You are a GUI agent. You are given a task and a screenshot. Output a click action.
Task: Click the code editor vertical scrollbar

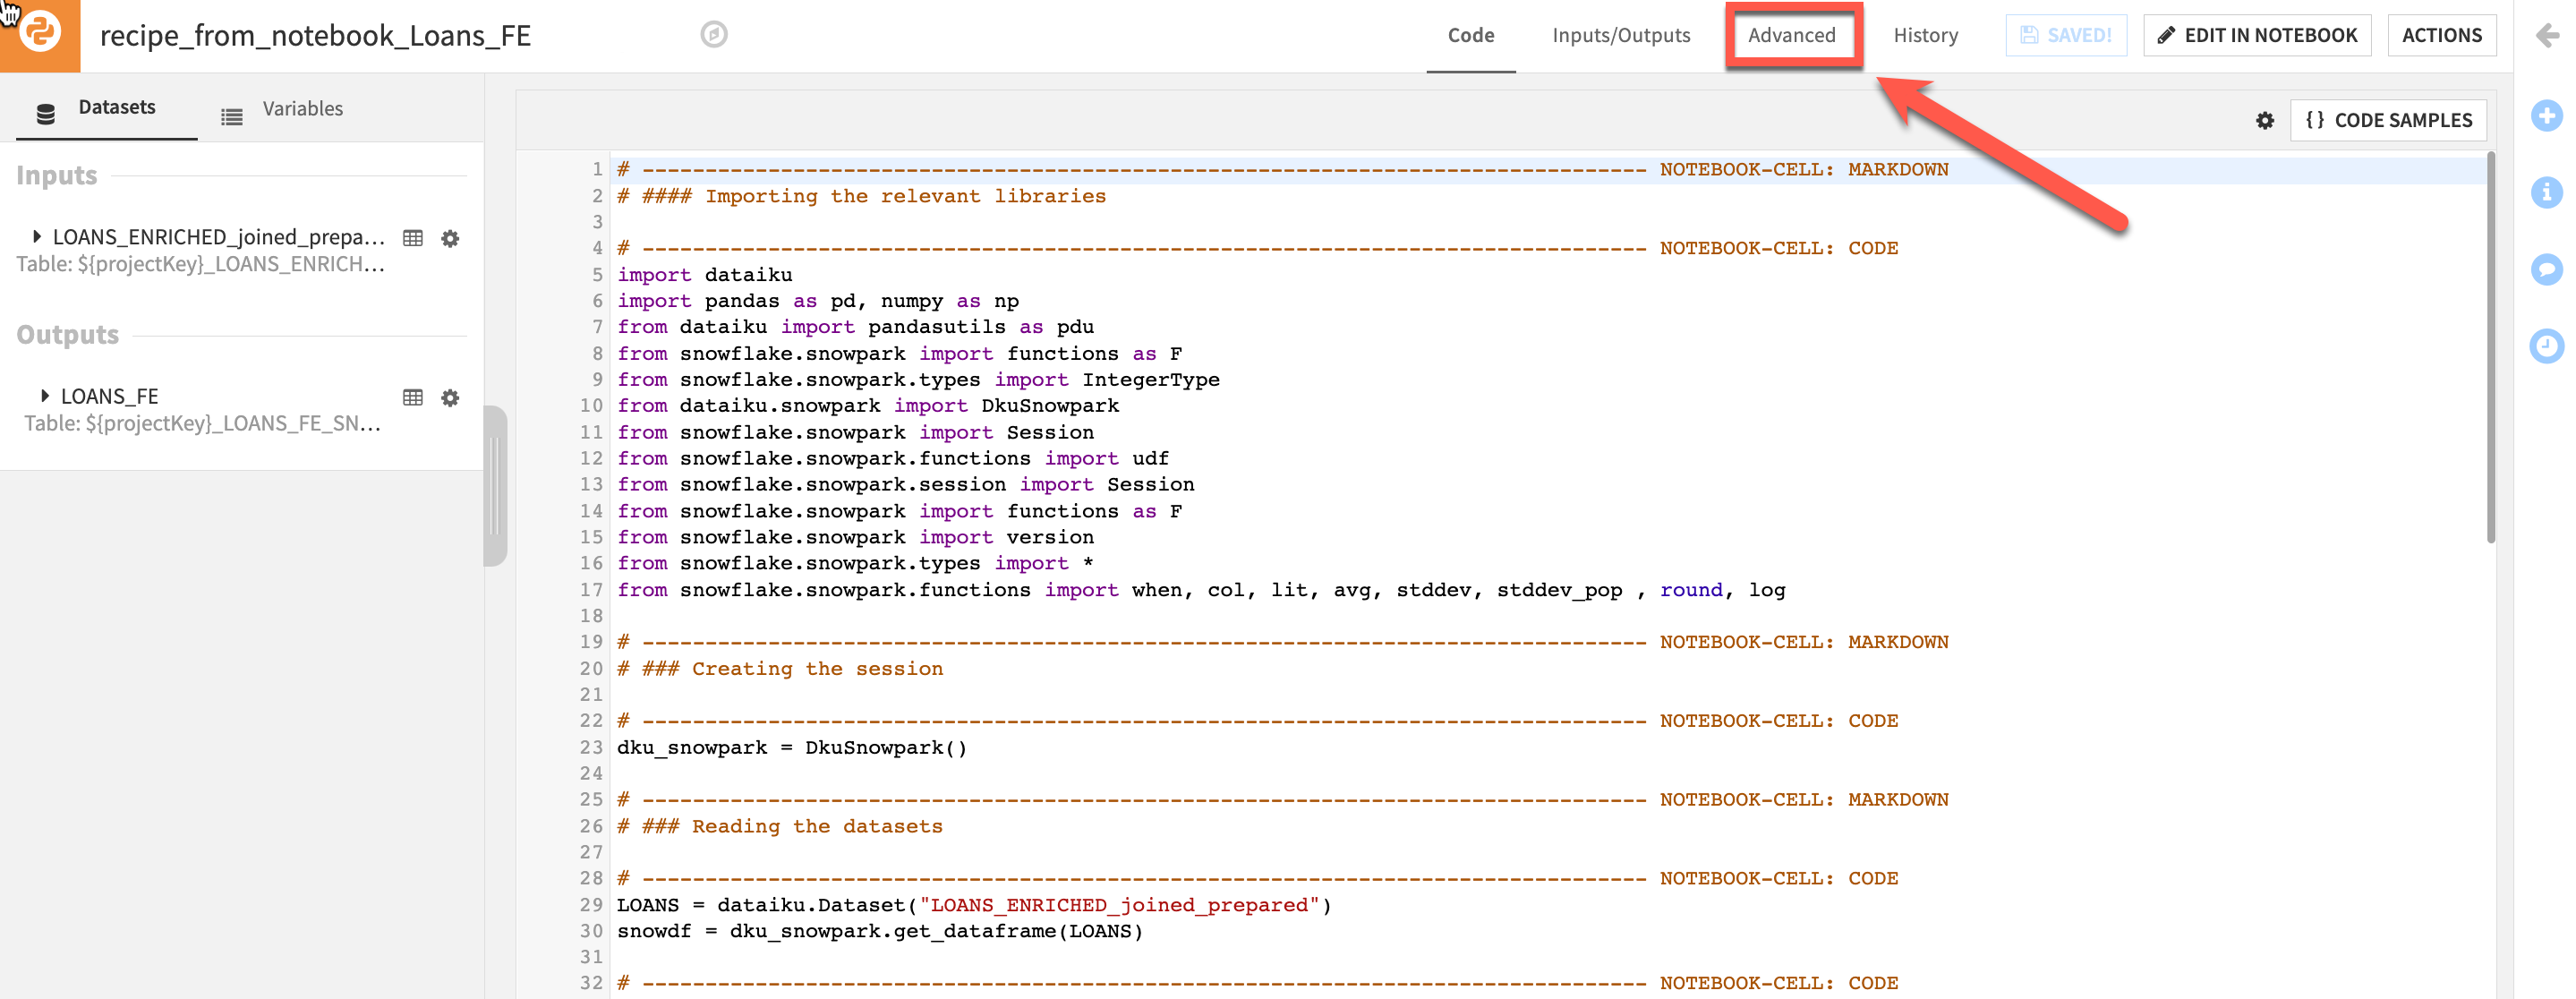[2490, 350]
